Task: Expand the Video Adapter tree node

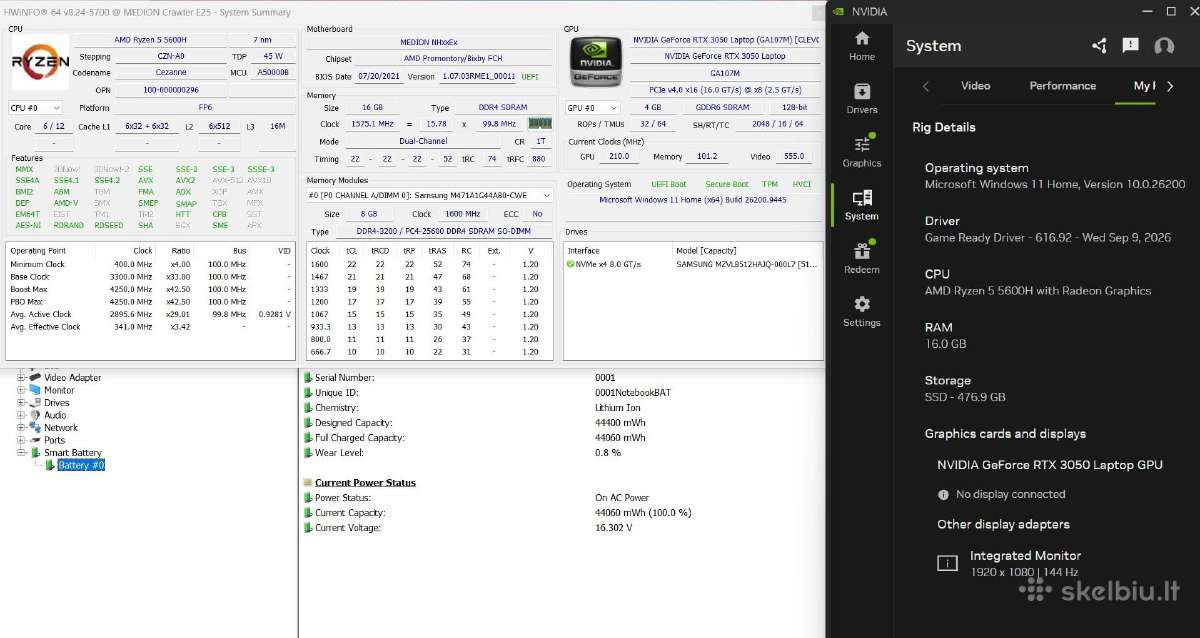Action: pyautogui.click(x=21, y=378)
